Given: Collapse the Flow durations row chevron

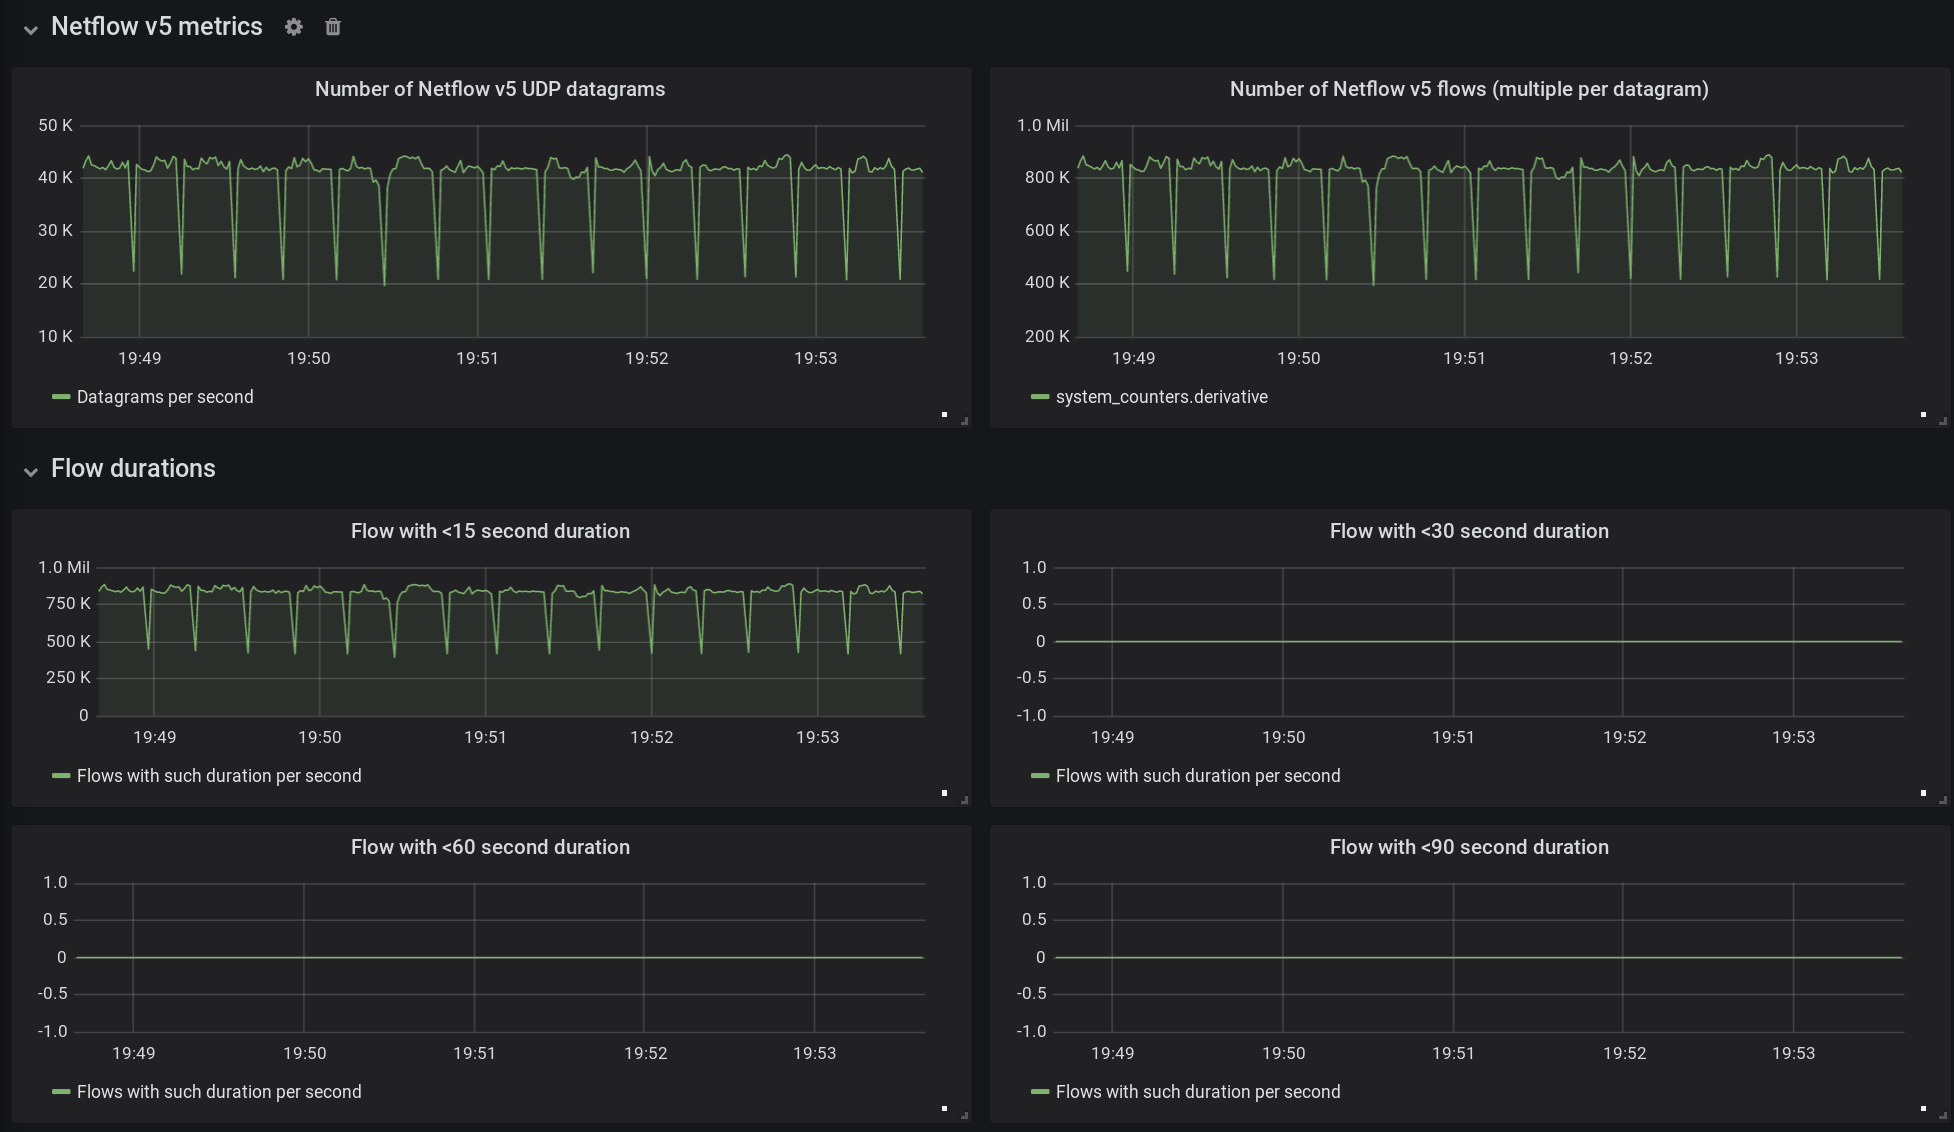Looking at the screenshot, I should [x=31, y=471].
